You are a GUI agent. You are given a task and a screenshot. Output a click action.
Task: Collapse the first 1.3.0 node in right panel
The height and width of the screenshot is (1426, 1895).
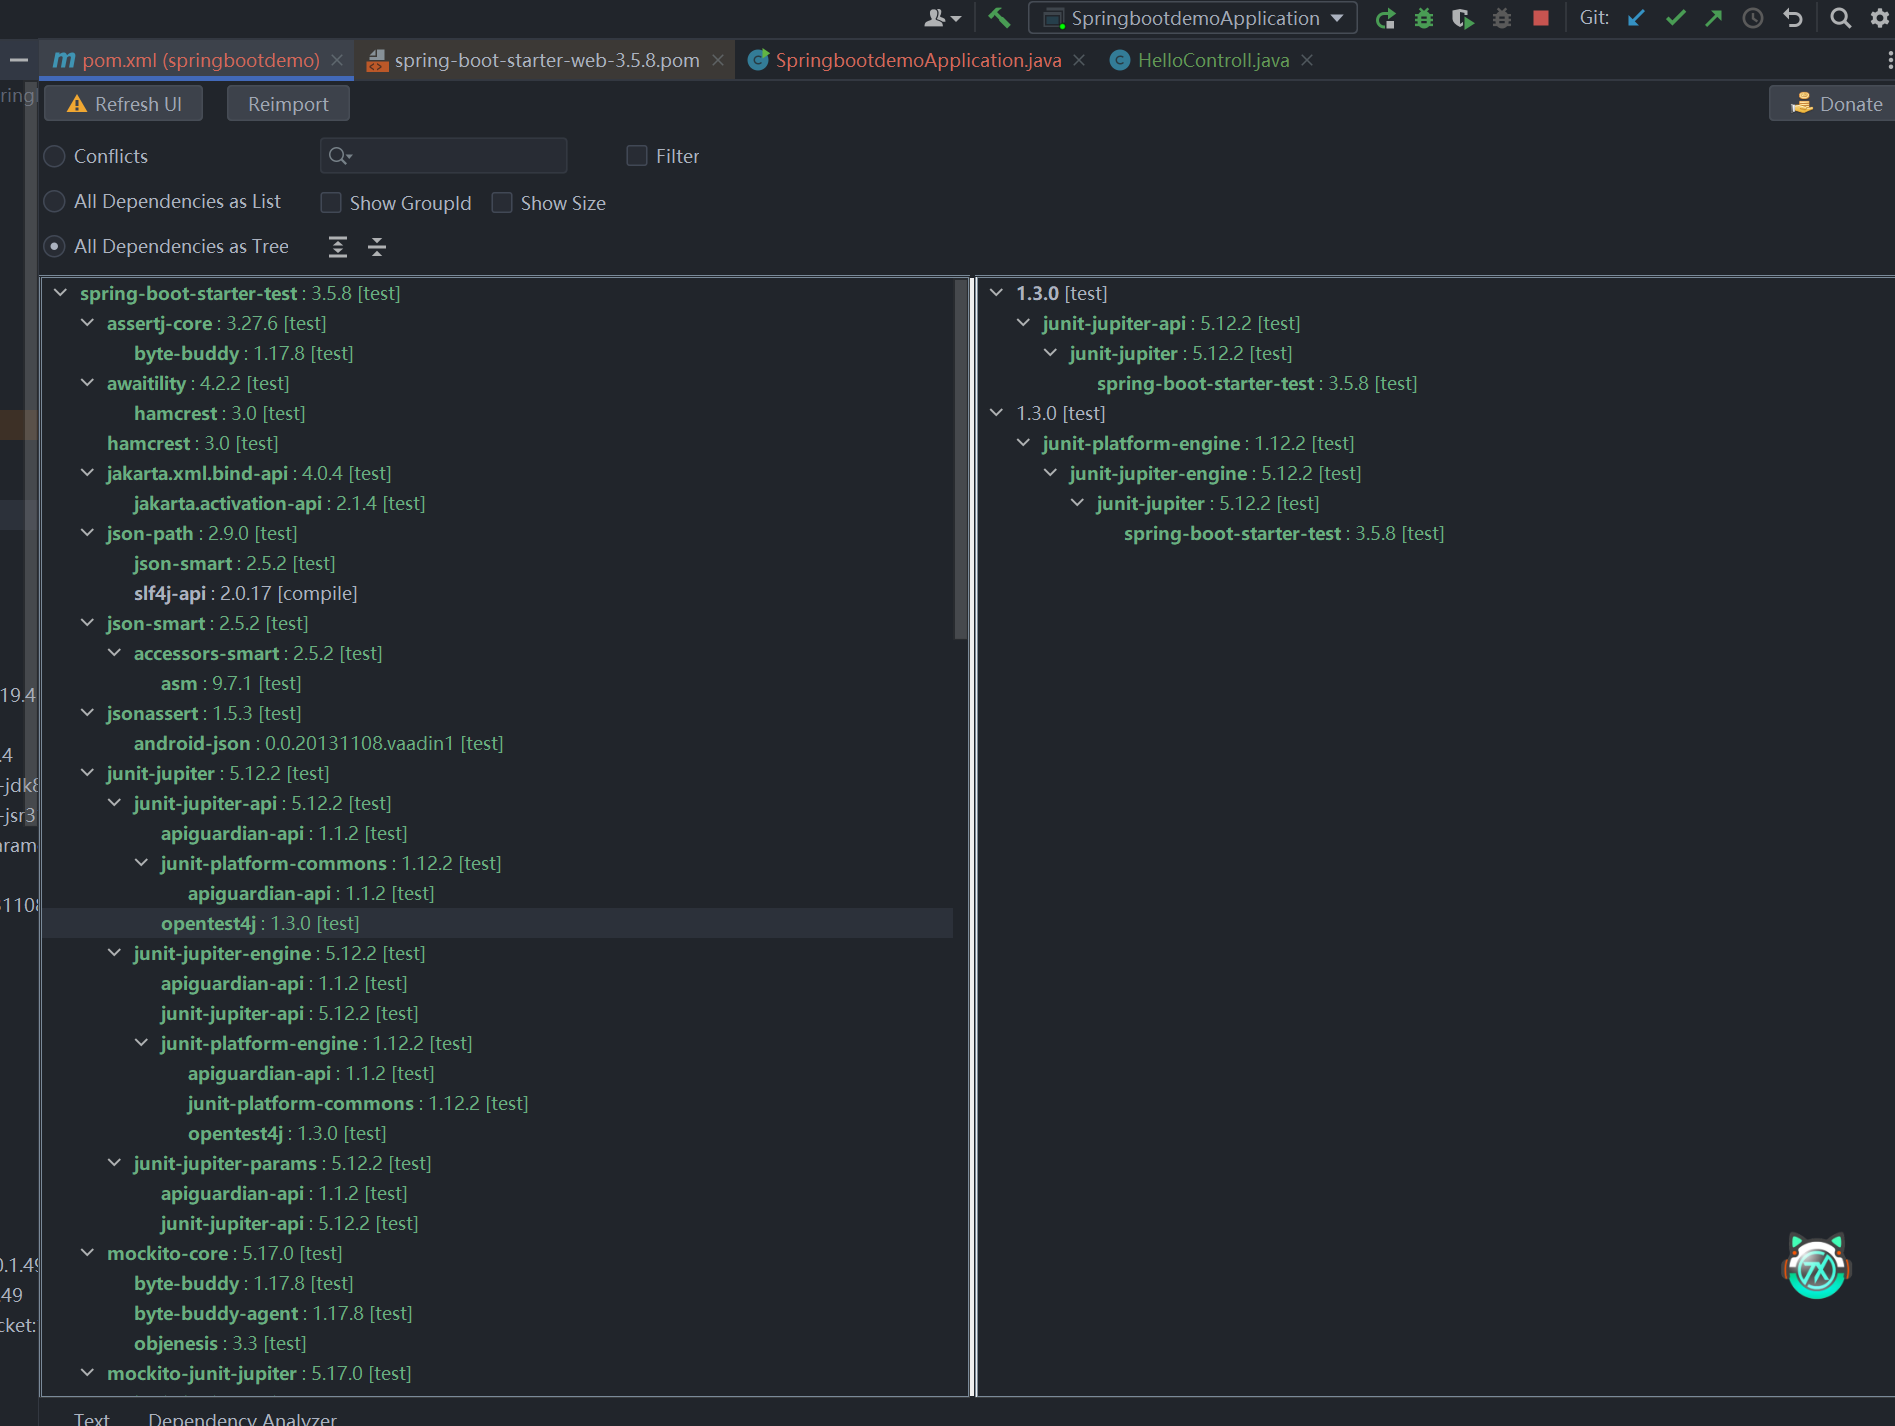tap(997, 293)
